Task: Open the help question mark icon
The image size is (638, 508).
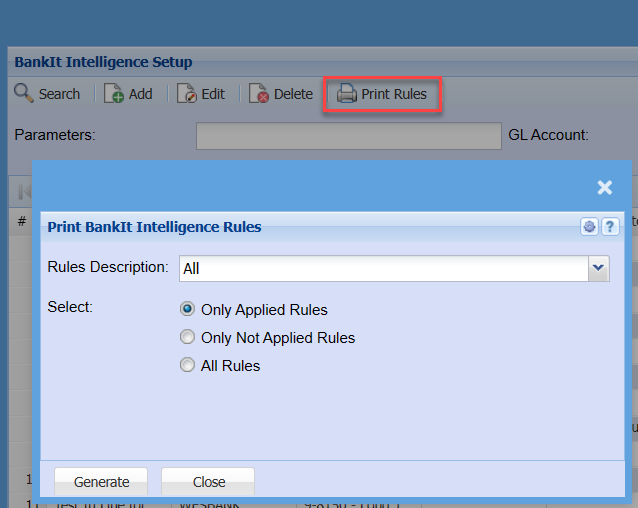Action: [610, 227]
